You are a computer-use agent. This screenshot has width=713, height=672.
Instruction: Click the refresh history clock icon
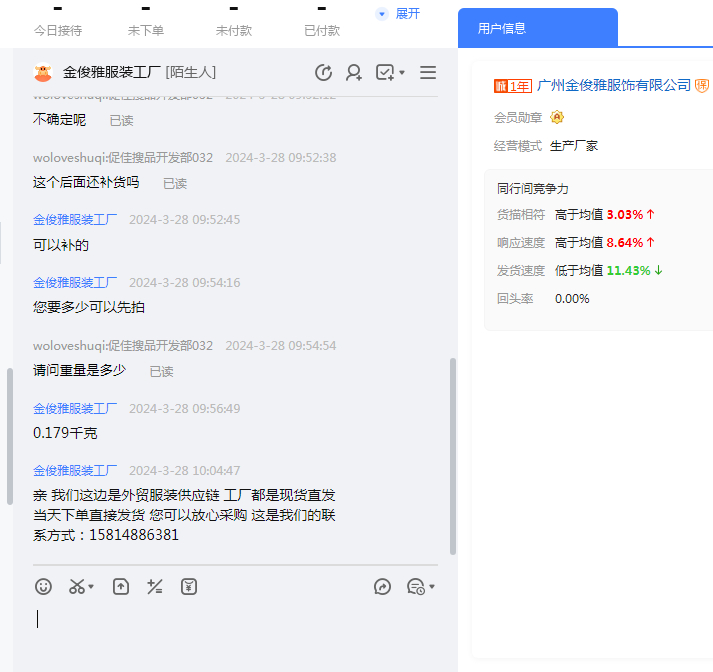tap(323, 72)
